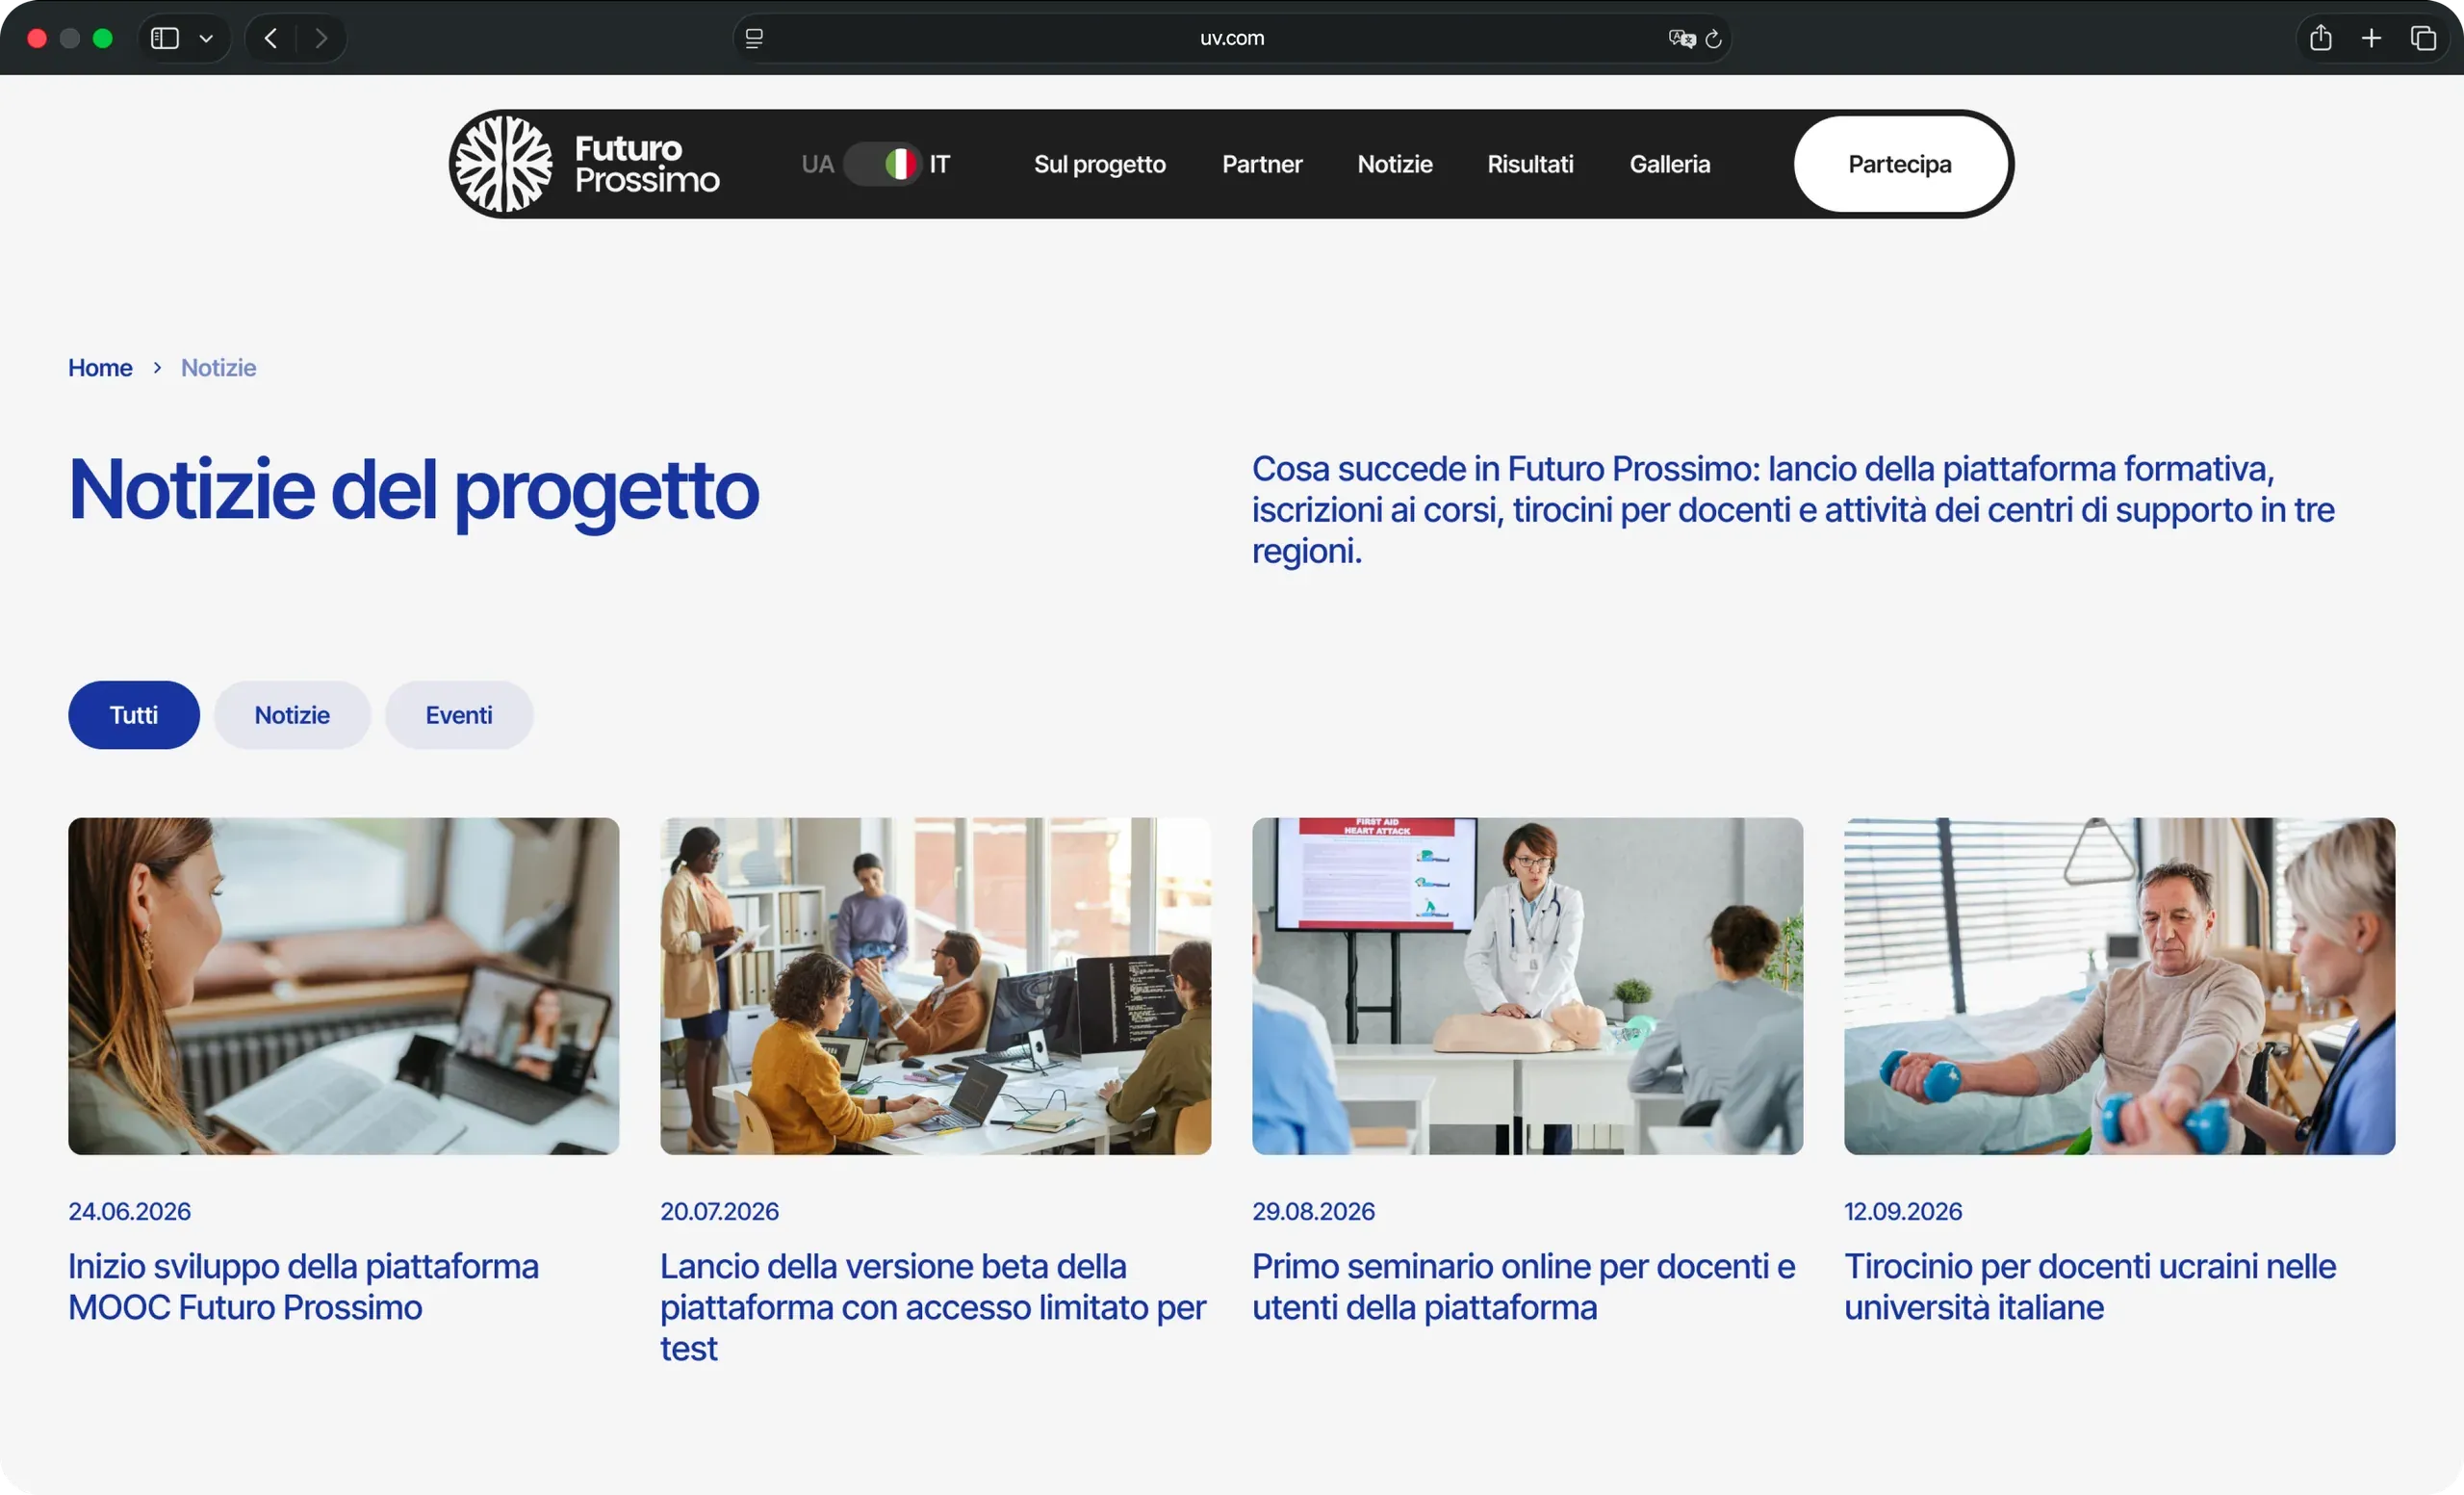Toggle the UA/IT language switch

click(x=882, y=164)
